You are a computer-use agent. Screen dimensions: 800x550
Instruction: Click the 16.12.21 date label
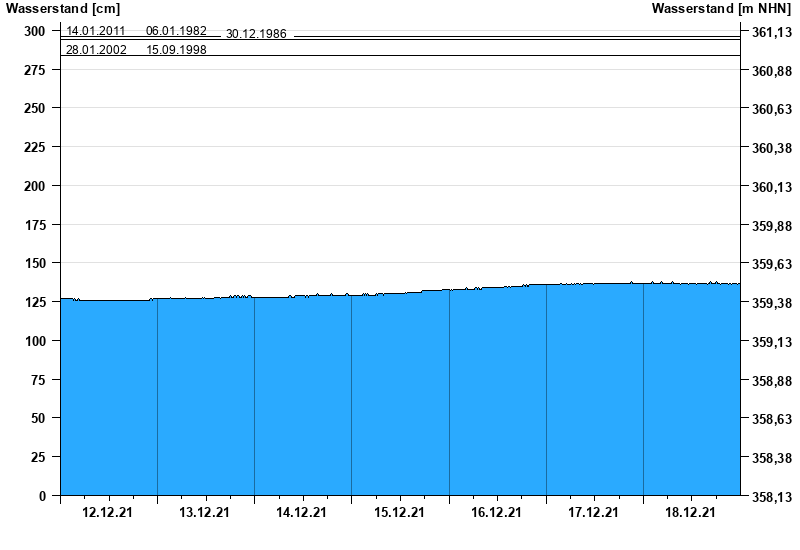click(x=496, y=513)
